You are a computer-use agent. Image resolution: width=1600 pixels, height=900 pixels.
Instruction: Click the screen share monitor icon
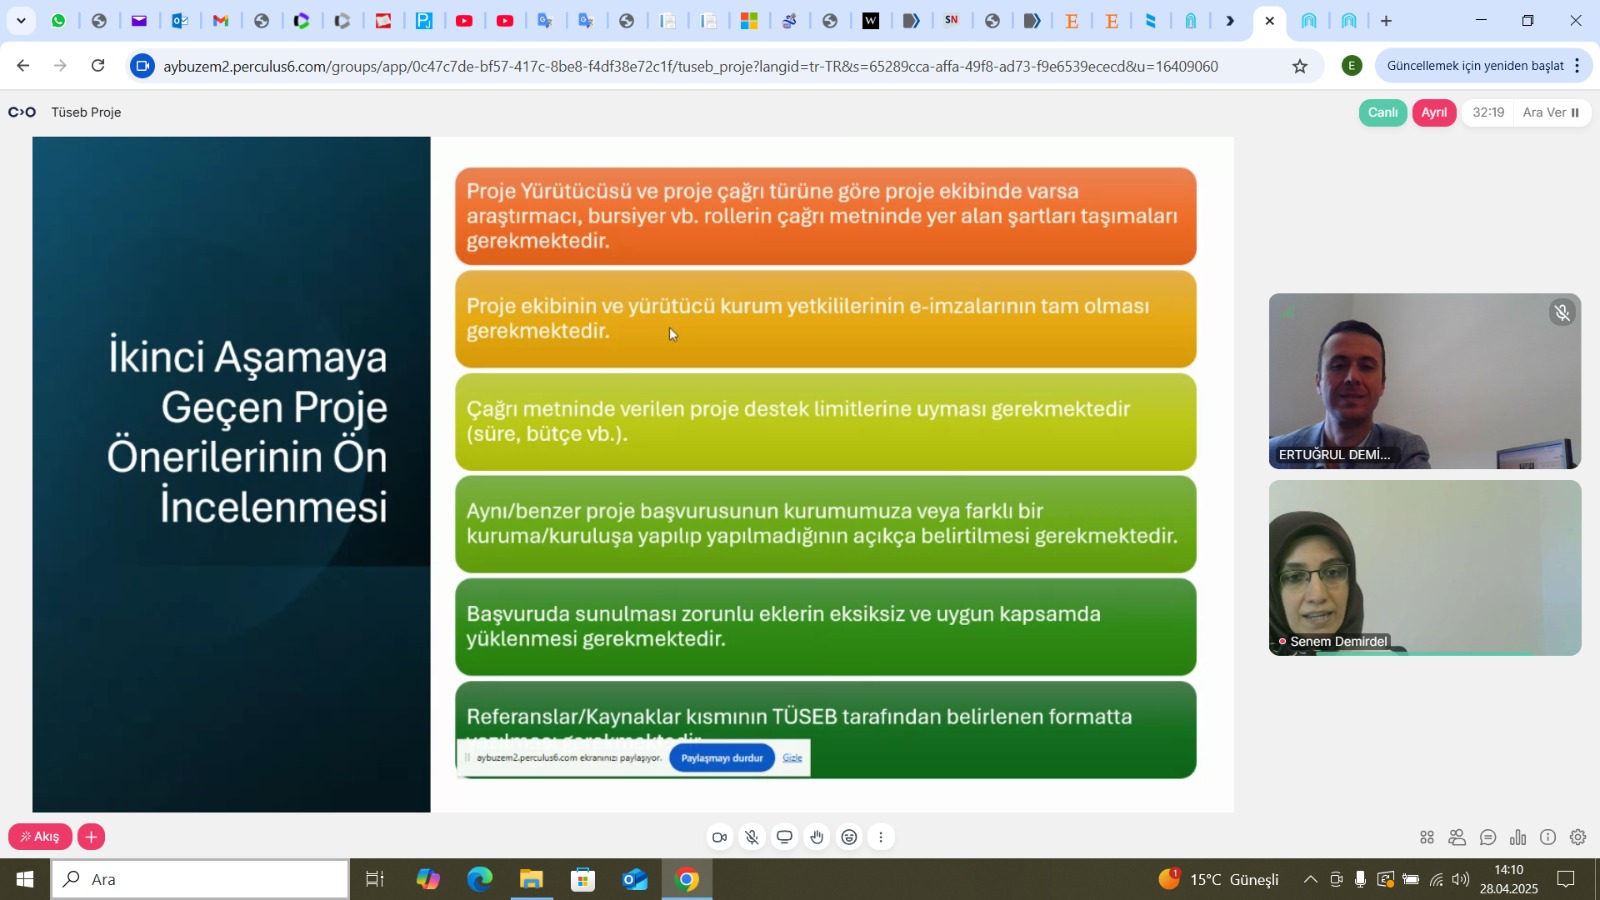tap(785, 838)
